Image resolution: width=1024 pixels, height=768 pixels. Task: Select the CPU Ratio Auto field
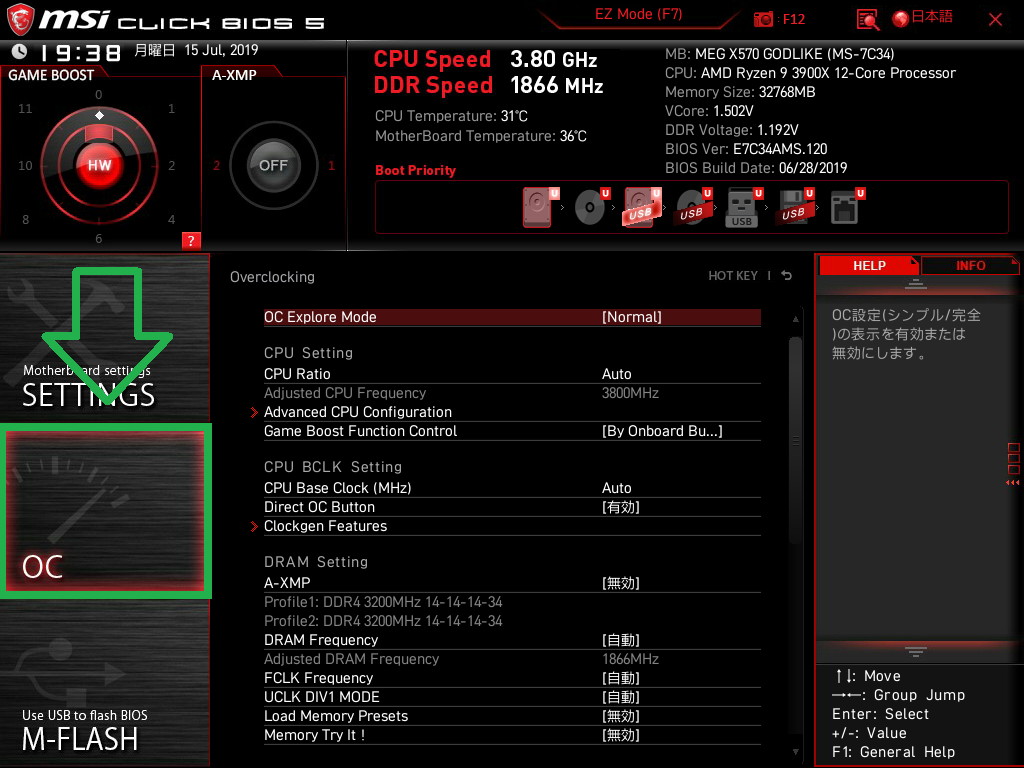coord(512,374)
